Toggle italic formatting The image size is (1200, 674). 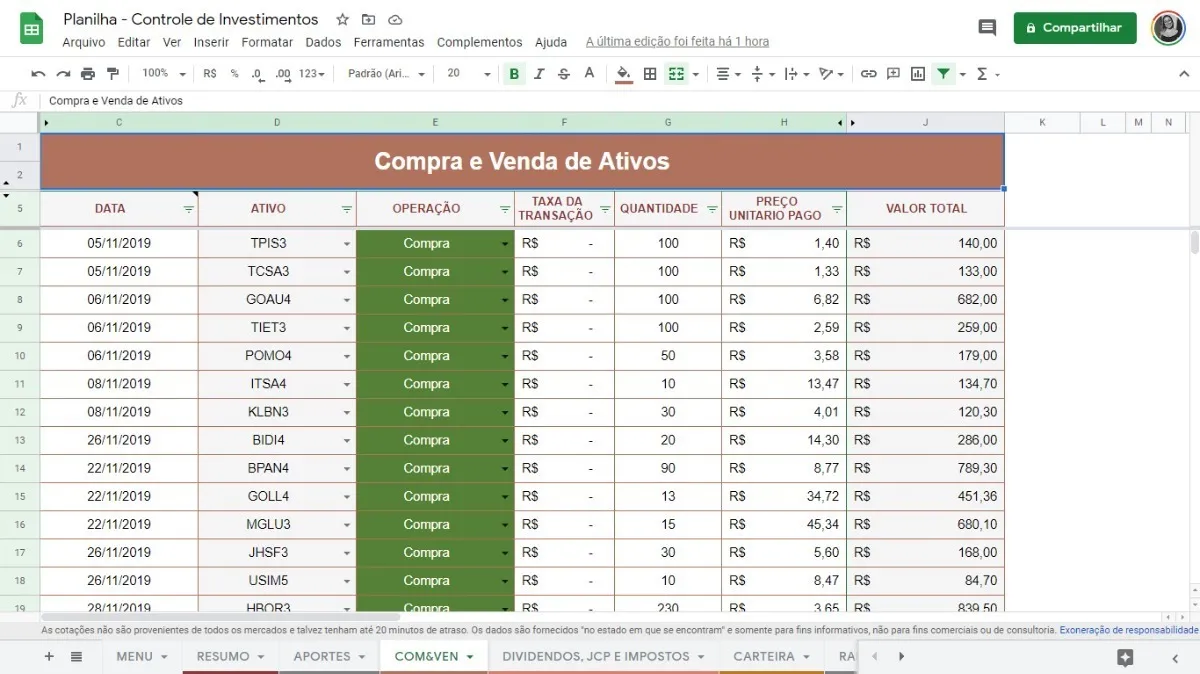click(x=539, y=74)
